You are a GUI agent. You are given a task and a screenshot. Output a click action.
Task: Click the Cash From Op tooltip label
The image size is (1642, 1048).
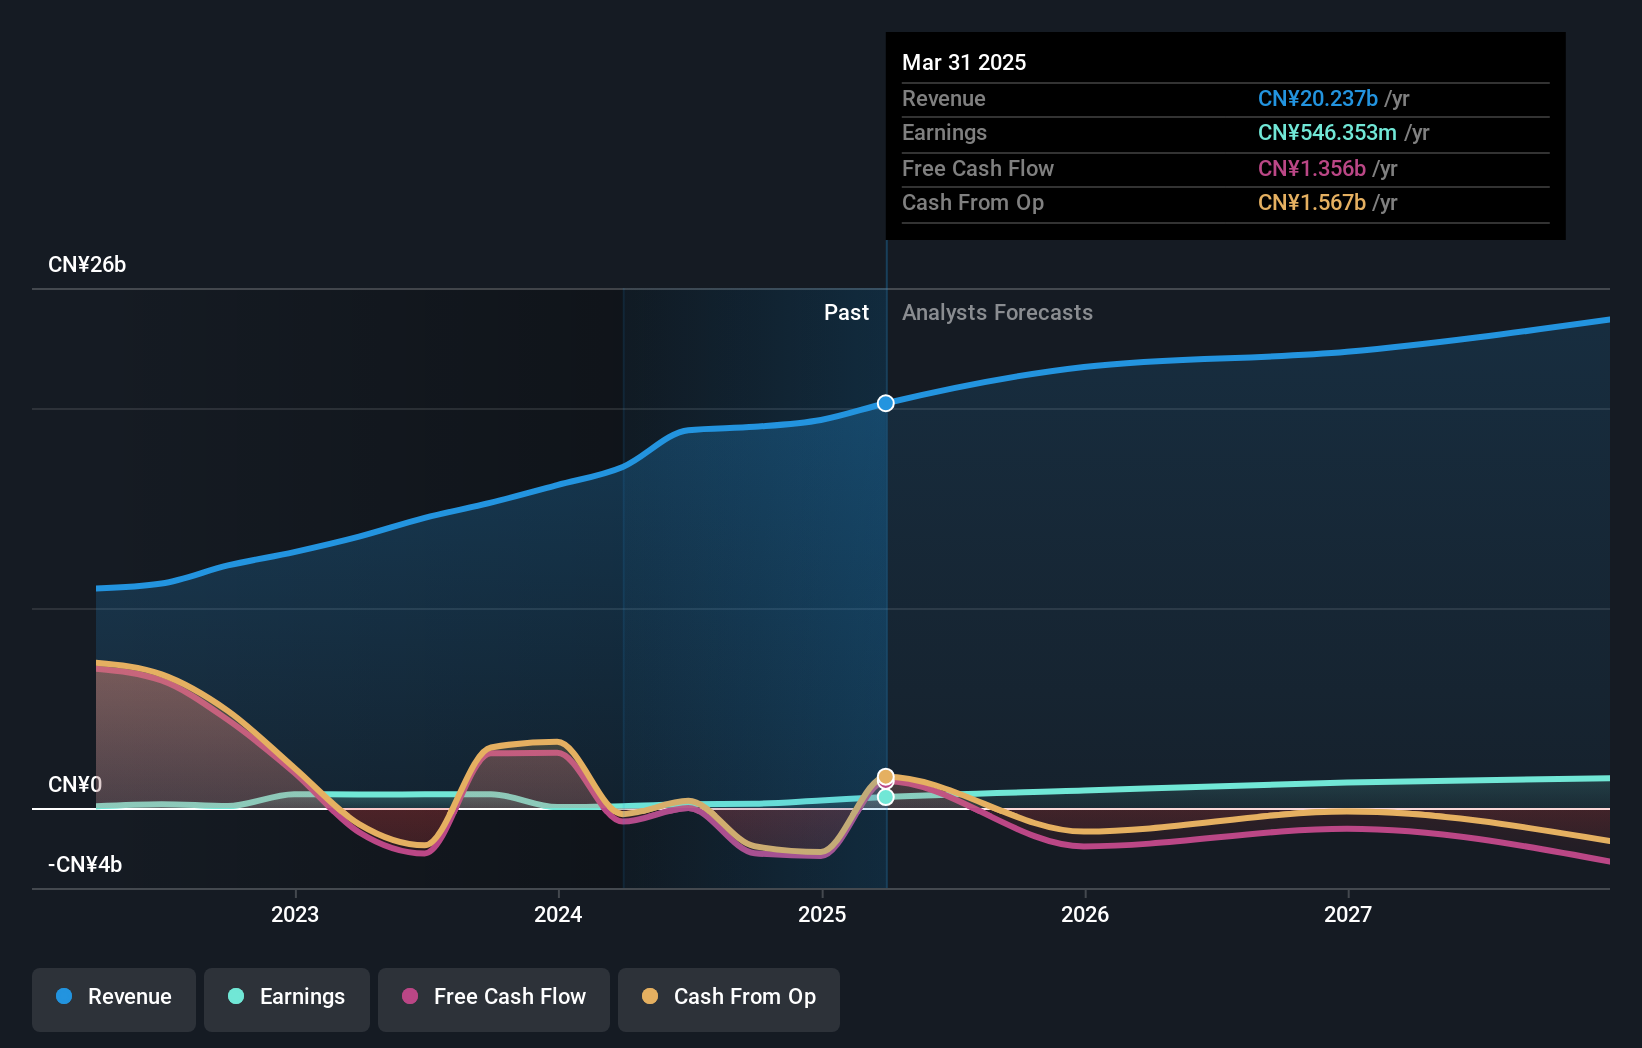point(973,203)
